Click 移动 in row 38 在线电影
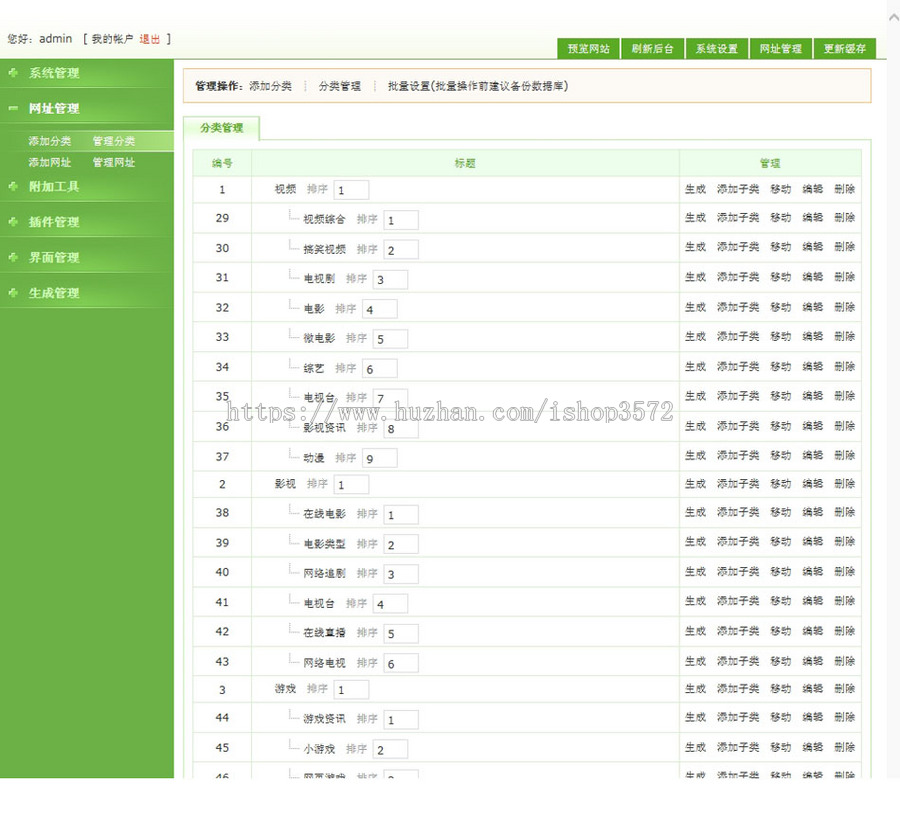 (781, 513)
